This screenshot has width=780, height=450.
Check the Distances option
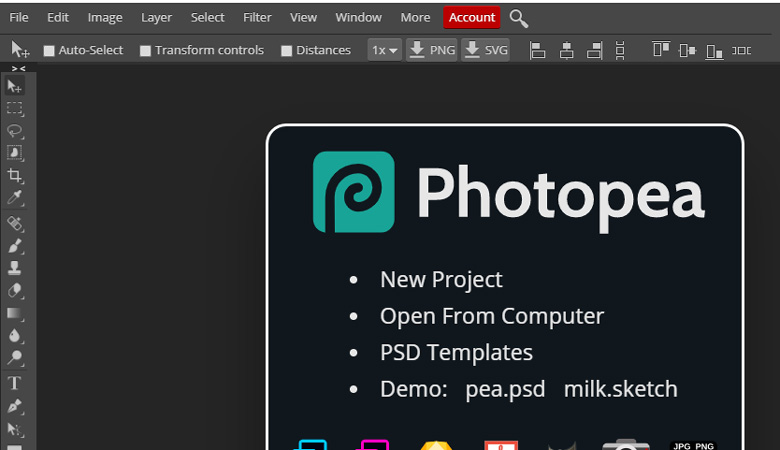pyautogui.click(x=286, y=51)
